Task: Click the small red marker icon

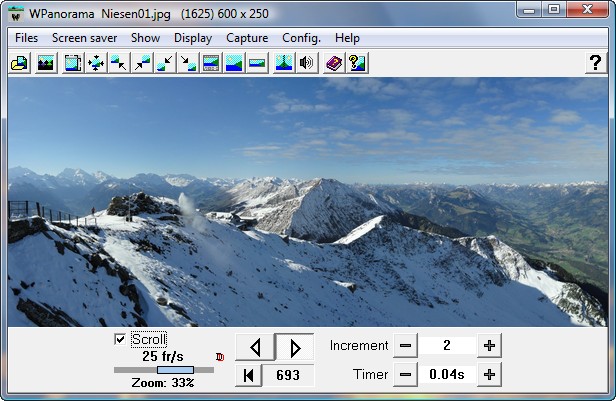Action: pos(220,357)
